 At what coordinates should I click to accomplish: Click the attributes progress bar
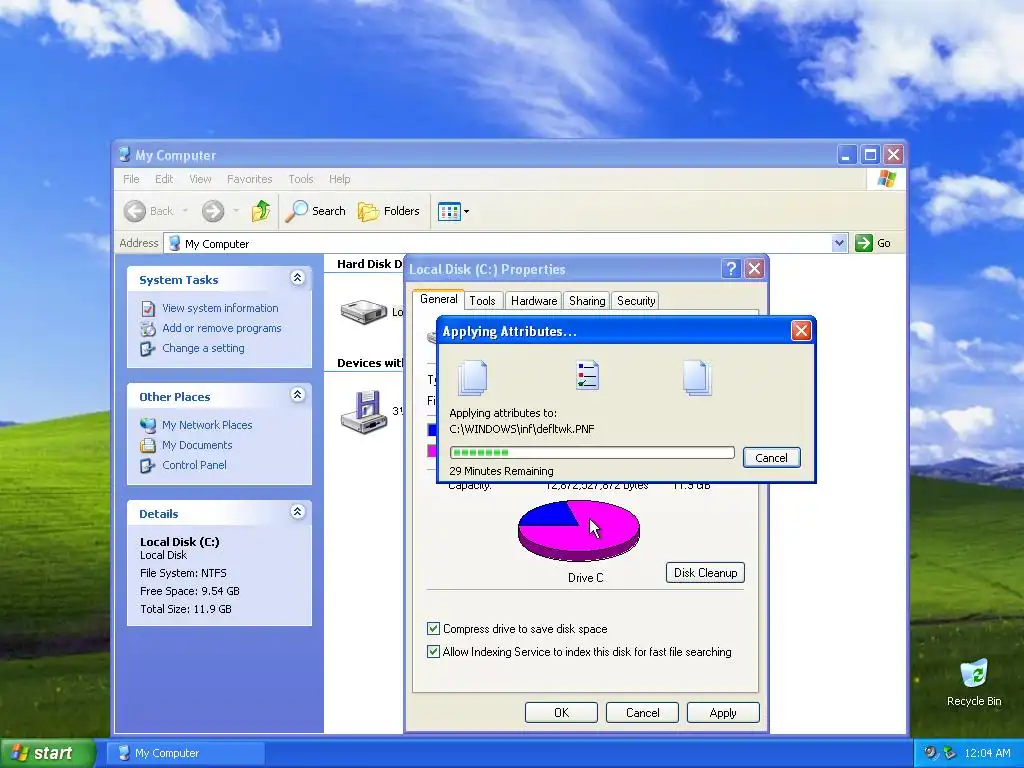coord(592,453)
